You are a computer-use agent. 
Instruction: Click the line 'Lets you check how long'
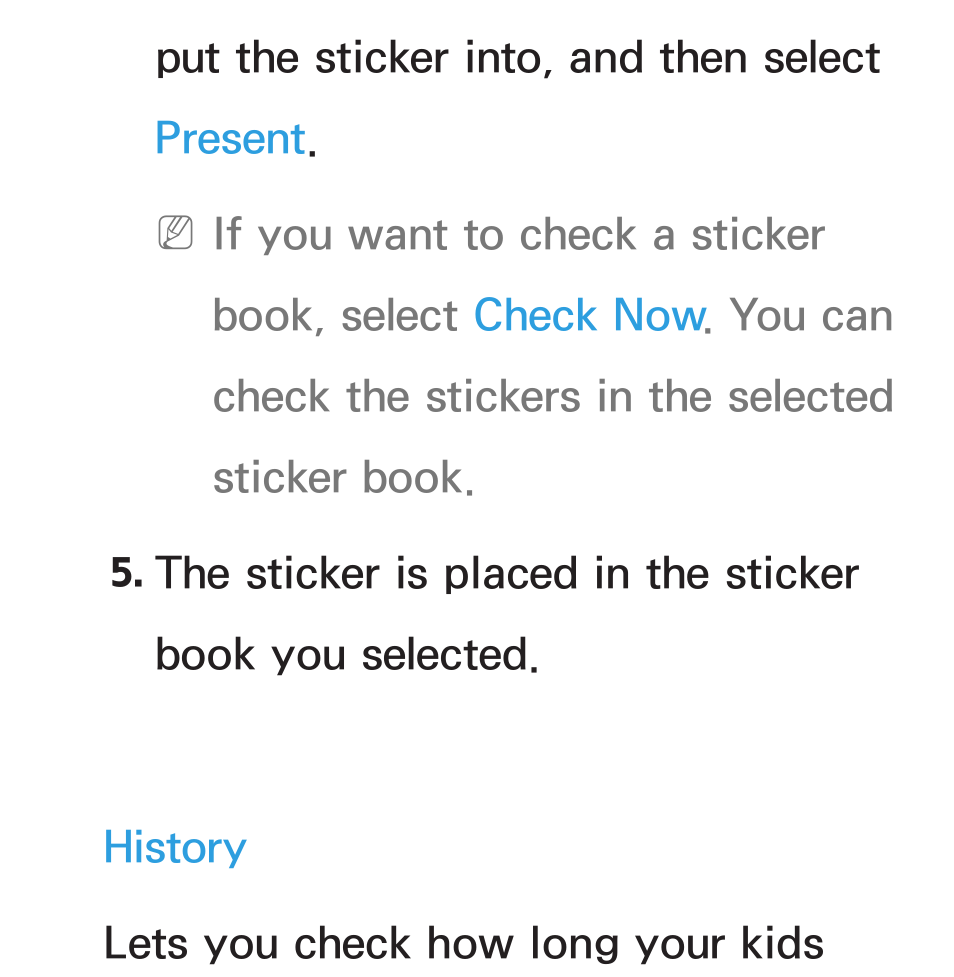(x=414, y=944)
